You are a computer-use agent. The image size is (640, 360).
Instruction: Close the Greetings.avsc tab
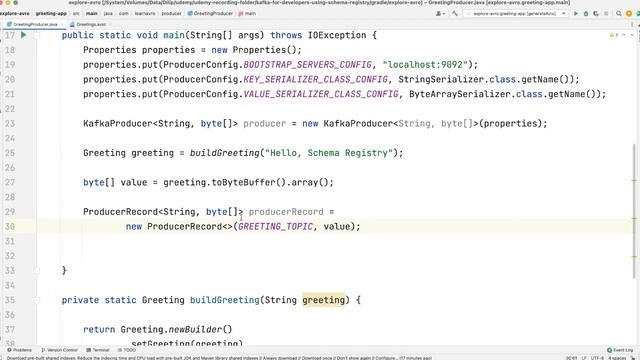(x=110, y=24)
